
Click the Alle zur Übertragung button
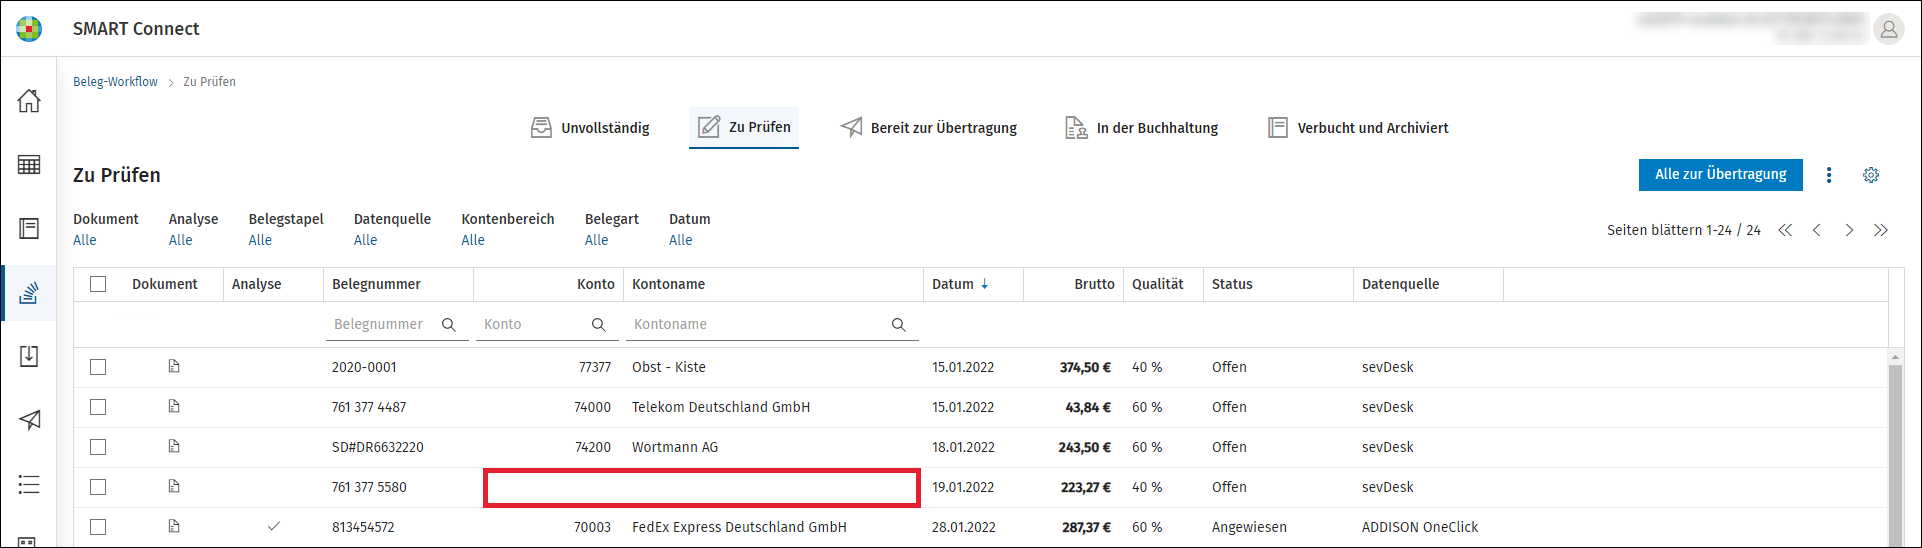(1721, 174)
